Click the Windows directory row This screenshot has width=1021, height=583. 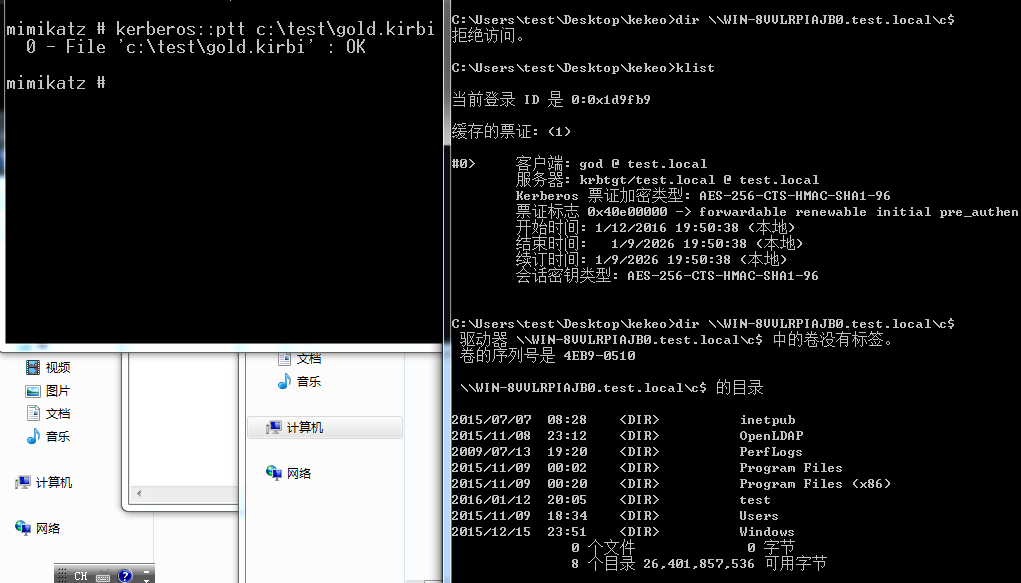click(623, 532)
